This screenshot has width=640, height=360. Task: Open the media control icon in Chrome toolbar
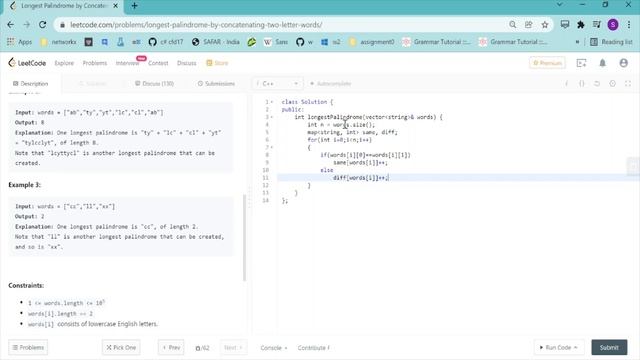point(597,25)
